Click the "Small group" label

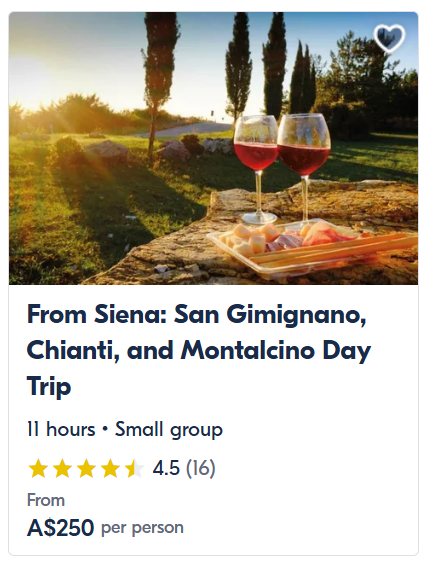pos(168,430)
